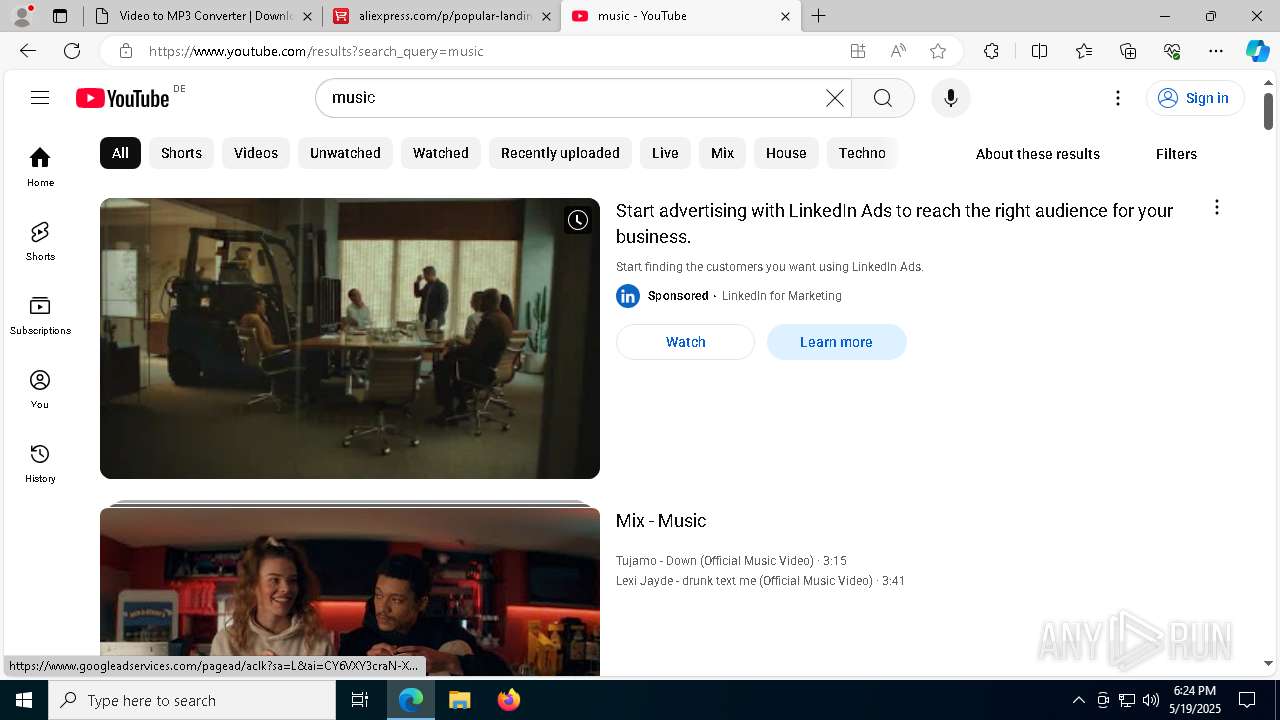Open Subscriptions in the sidebar
The image size is (1280, 720).
(40, 315)
